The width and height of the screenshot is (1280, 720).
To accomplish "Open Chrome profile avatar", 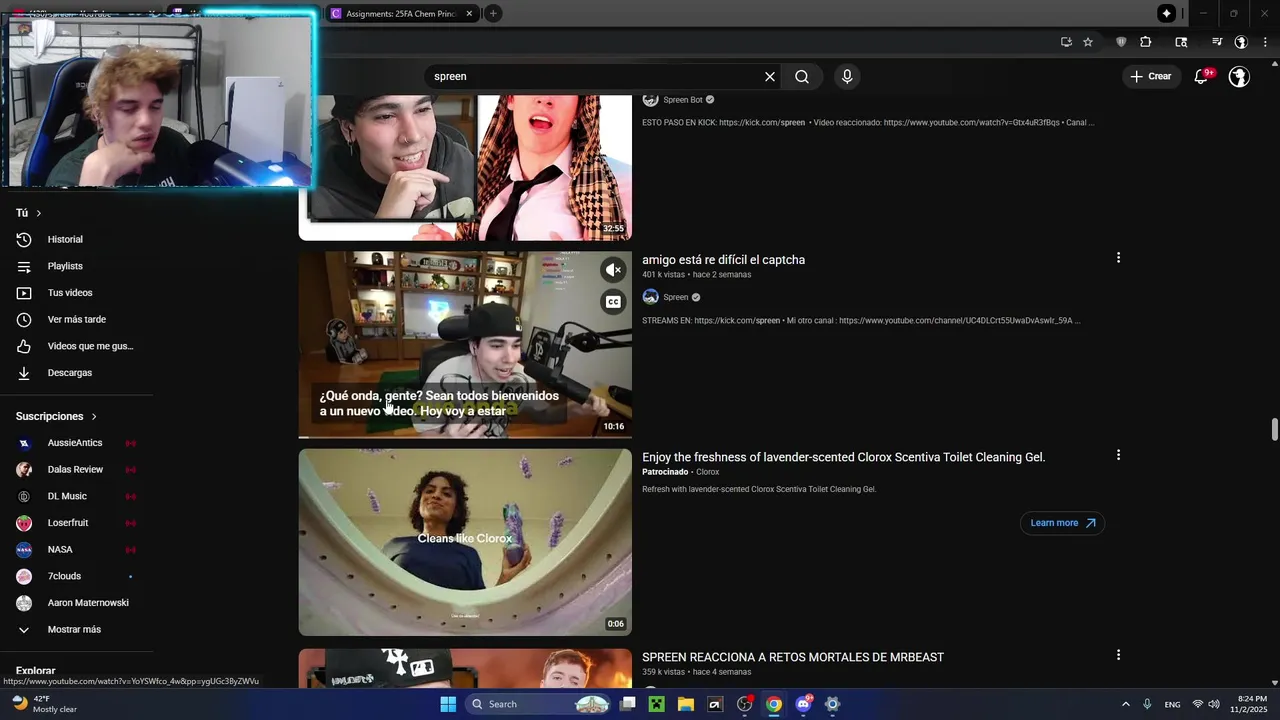I will 1241,42.
